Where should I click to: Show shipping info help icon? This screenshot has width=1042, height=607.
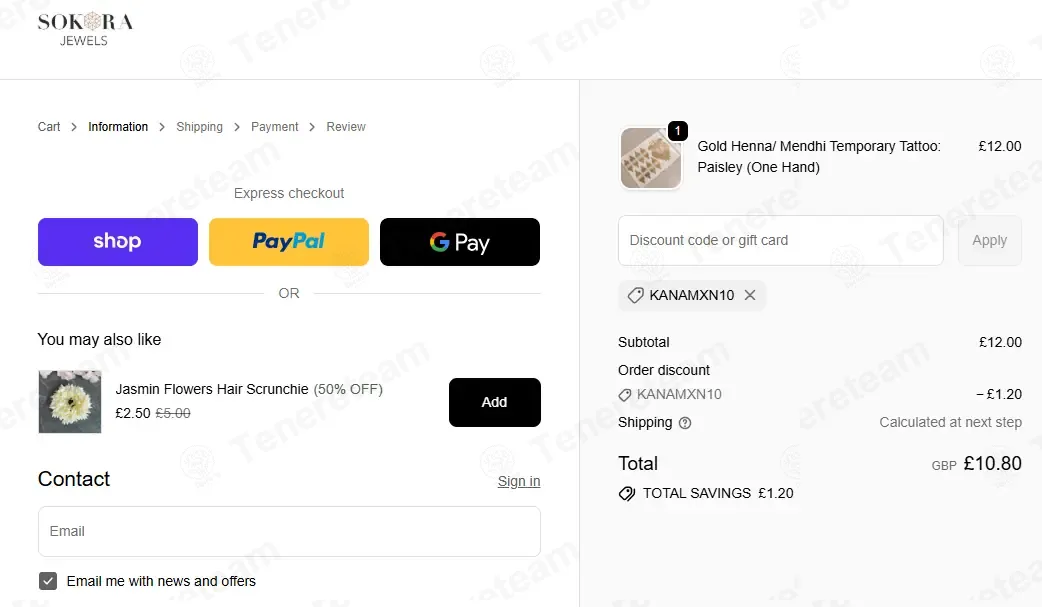(684, 423)
